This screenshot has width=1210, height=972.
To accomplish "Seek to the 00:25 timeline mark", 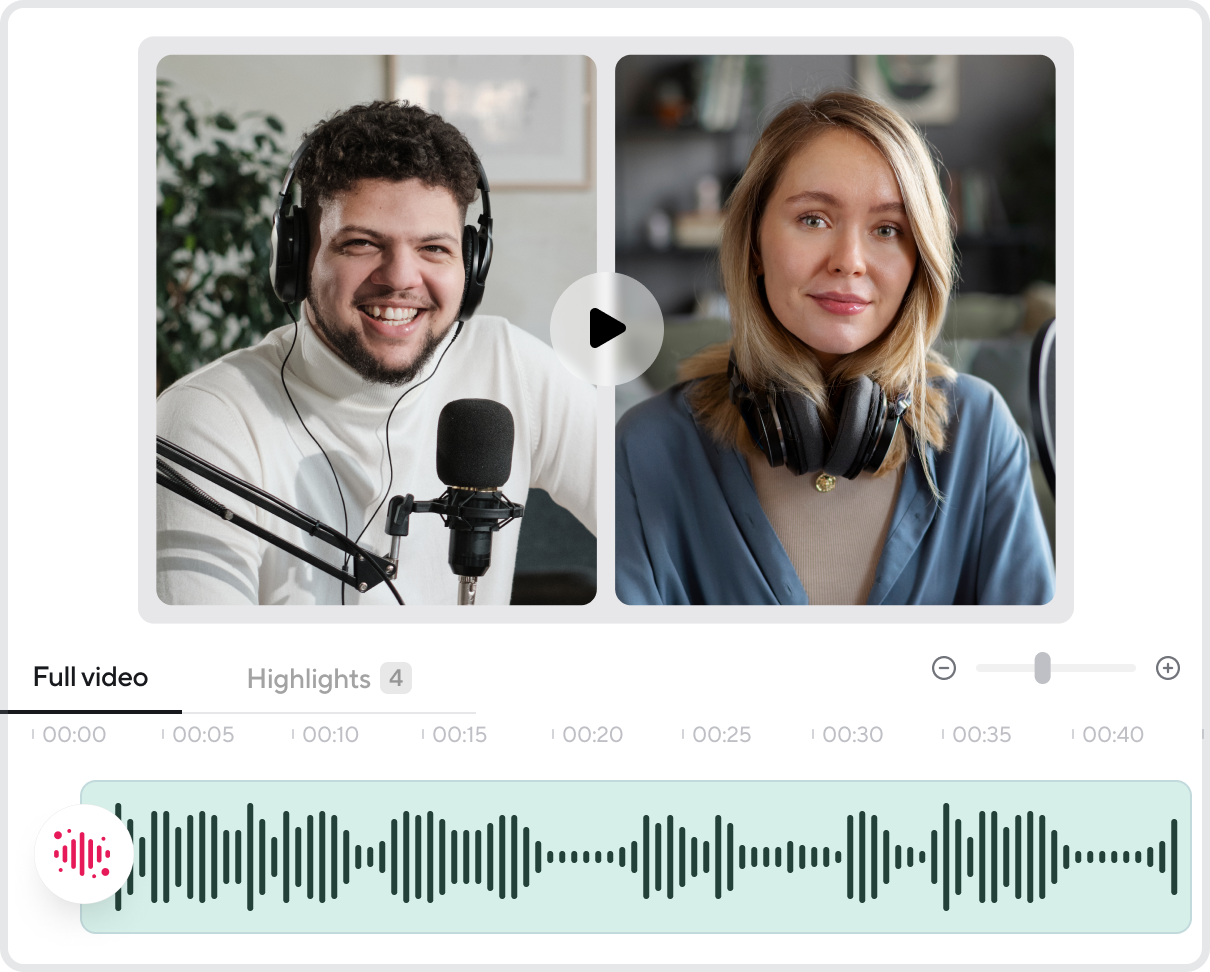I will [x=722, y=735].
